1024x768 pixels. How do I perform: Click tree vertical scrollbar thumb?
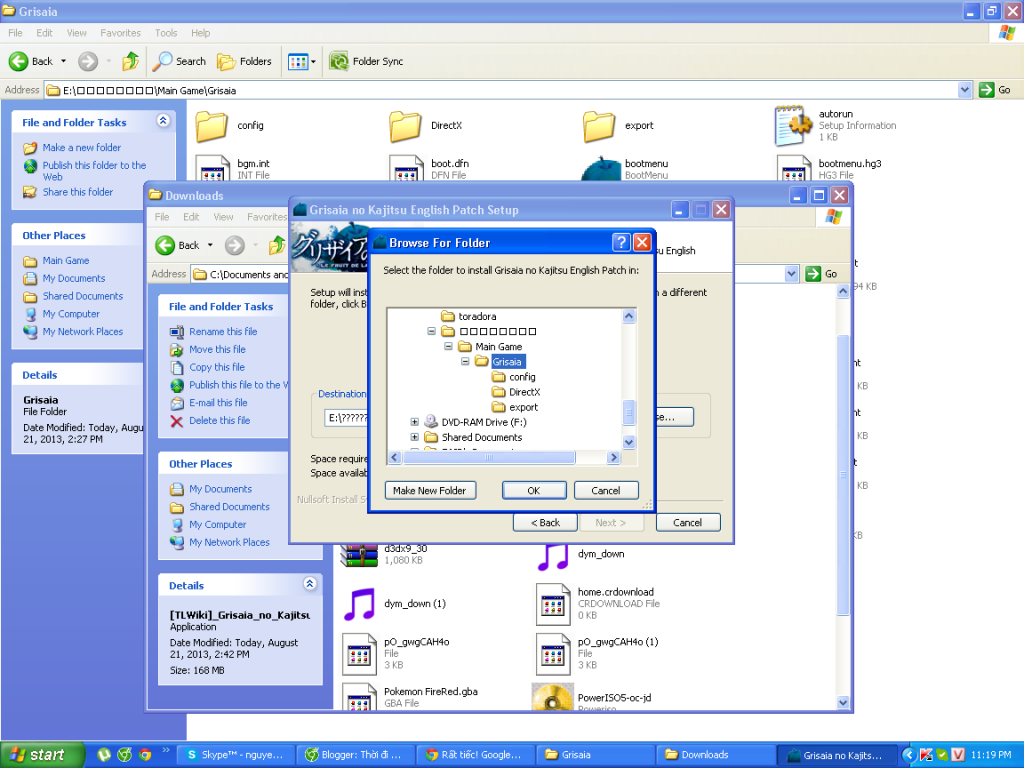tap(629, 412)
